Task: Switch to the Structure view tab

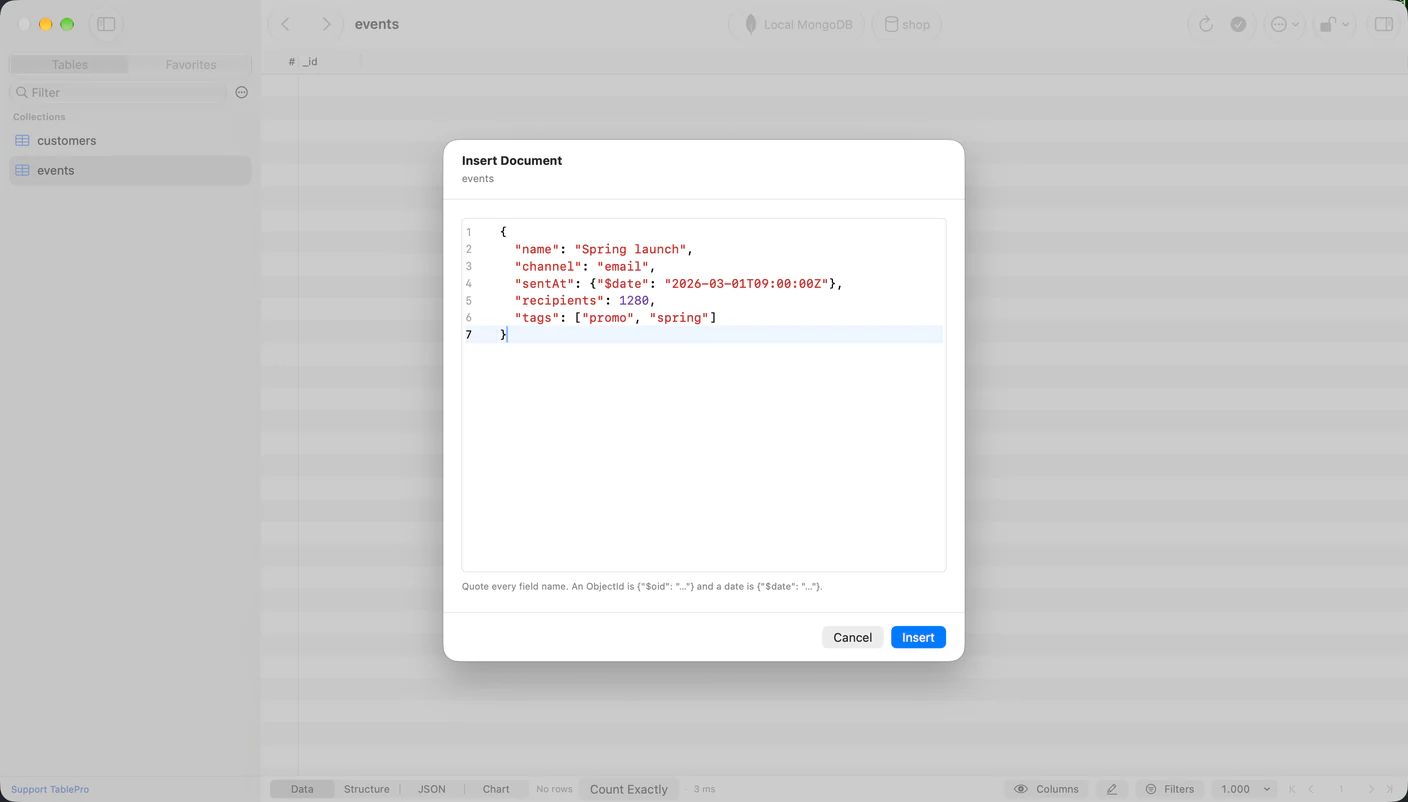Action: click(x=366, y=789)
